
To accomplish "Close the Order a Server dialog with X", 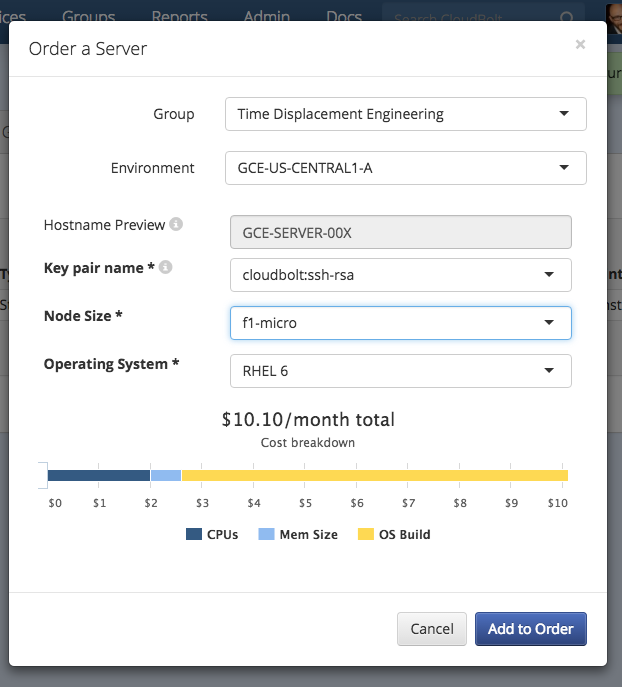I will 580,45.
